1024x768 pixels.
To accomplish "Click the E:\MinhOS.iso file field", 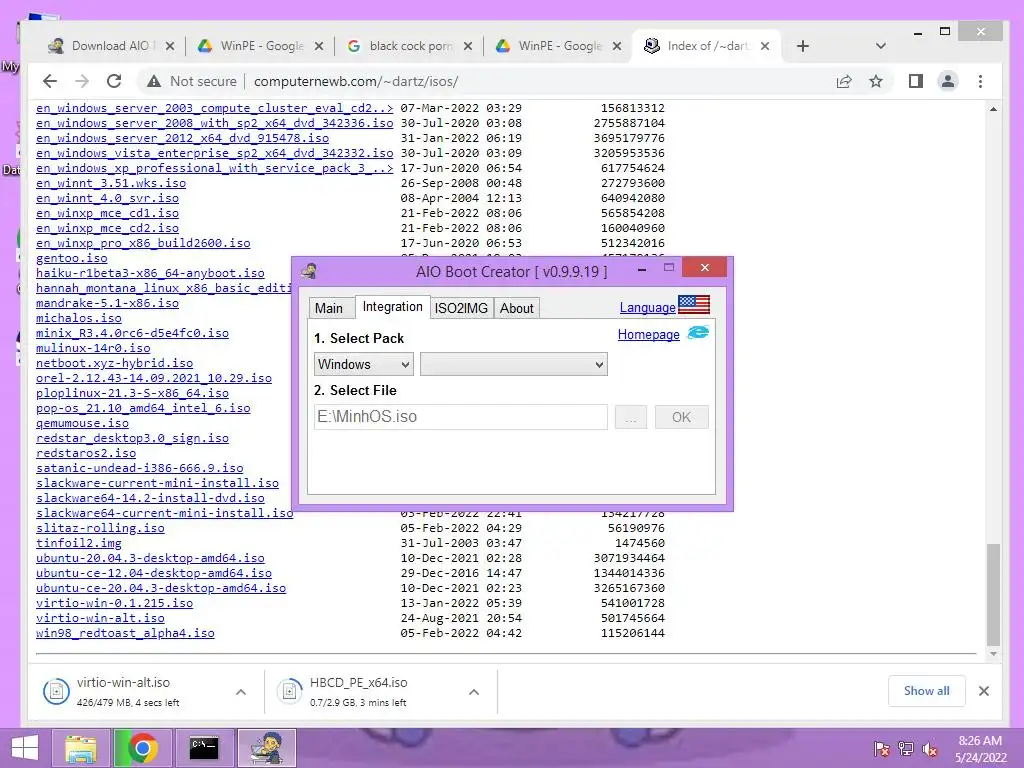I will click(x=461, y=417).
